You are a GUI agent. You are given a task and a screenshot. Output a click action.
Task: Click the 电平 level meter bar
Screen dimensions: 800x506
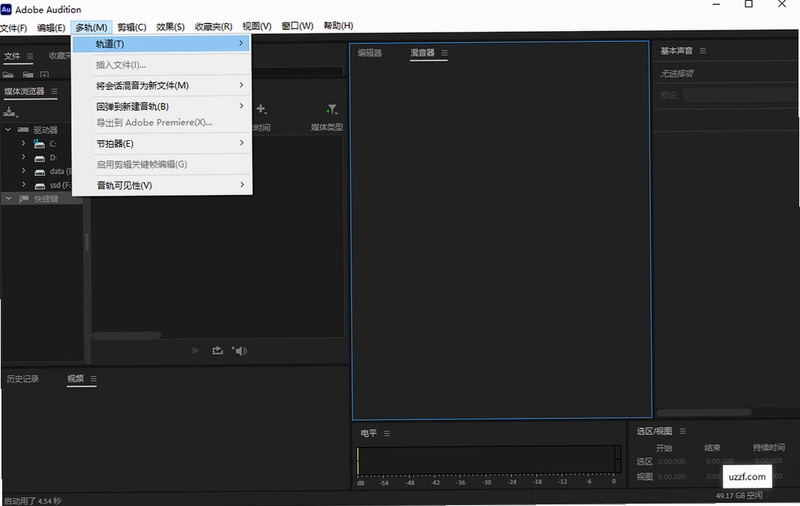(488, 460)
